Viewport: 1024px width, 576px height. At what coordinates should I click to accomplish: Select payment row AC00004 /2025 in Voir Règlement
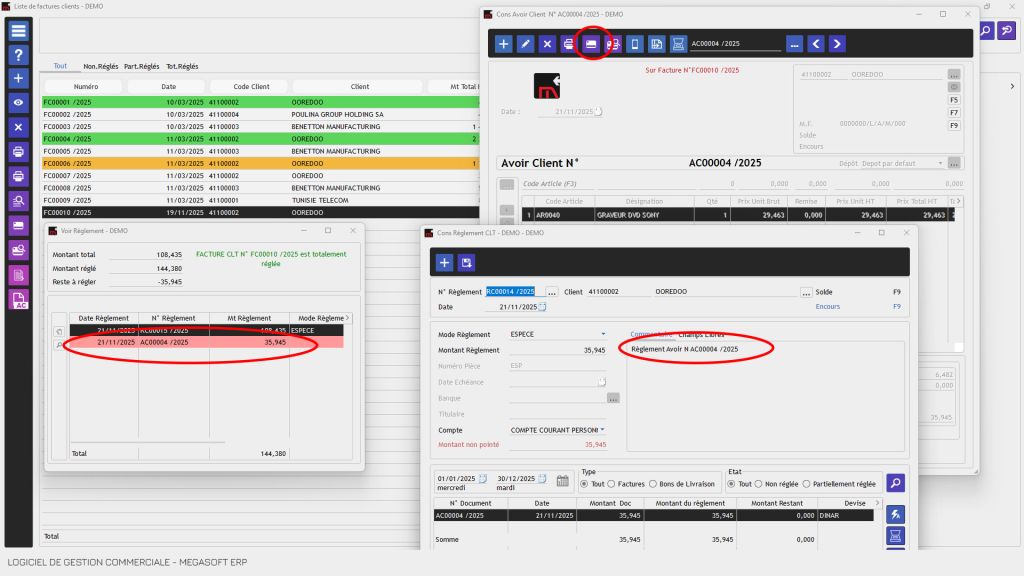pyautogui.click(x=206, y=342)
